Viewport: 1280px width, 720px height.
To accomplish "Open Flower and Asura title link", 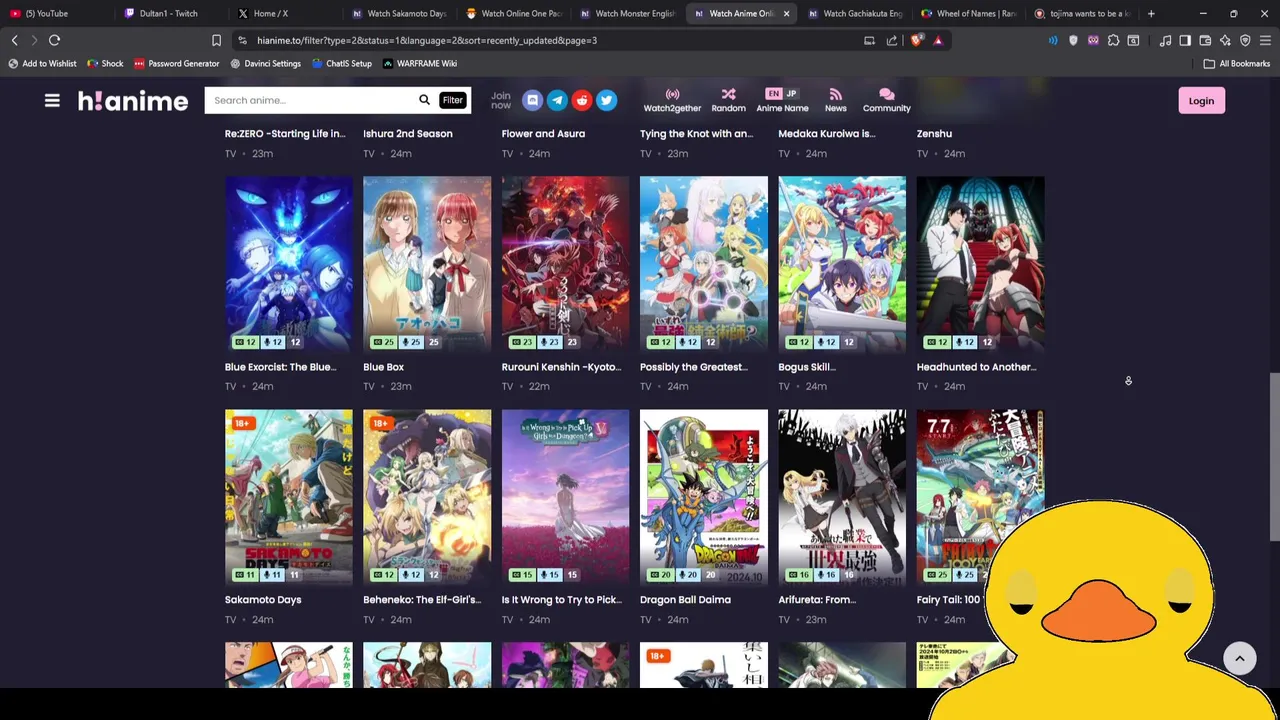I will click(543, 134).
